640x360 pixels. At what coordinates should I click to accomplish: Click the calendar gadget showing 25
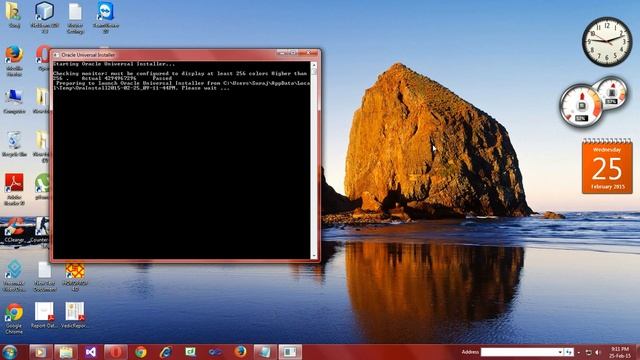607,166
